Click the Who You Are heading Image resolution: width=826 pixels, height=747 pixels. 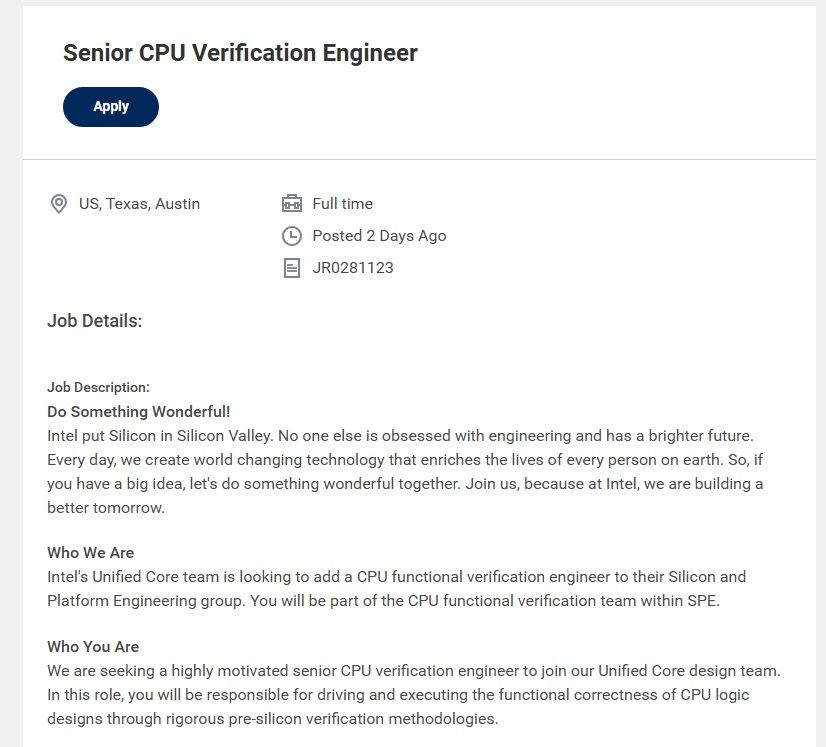(93, 647)
